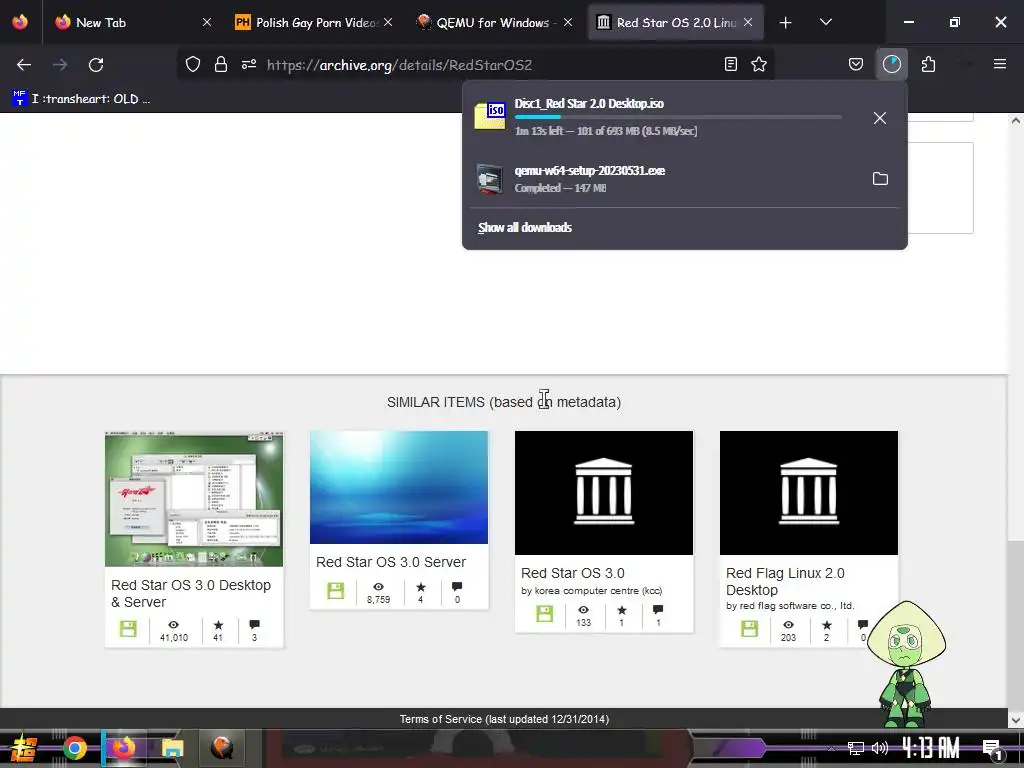The image size is (1024, 768).
Task: Open the tracking protection shield icon
Action: (x=193, y=64)
